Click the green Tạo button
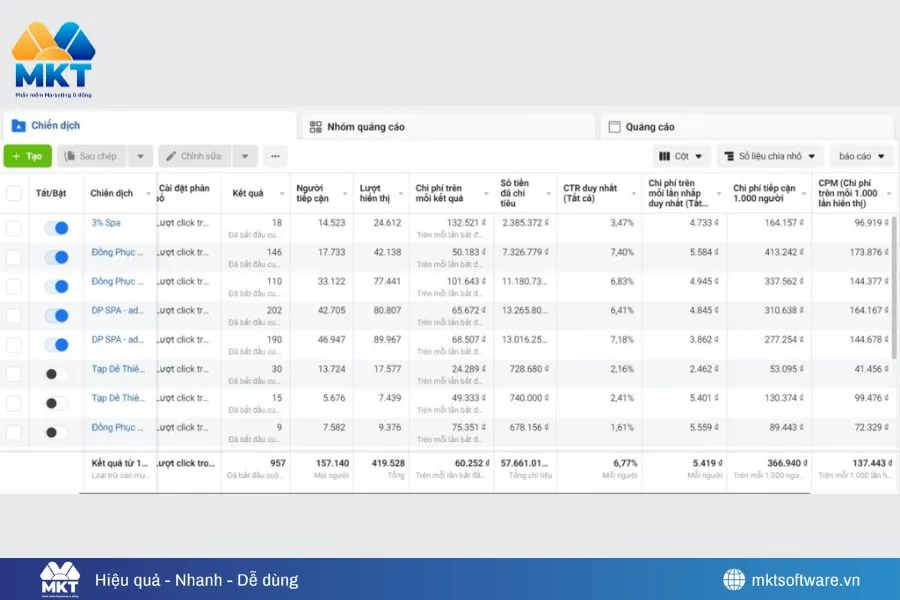This screenshot has width=900, height=600. (x=26, y=155)
